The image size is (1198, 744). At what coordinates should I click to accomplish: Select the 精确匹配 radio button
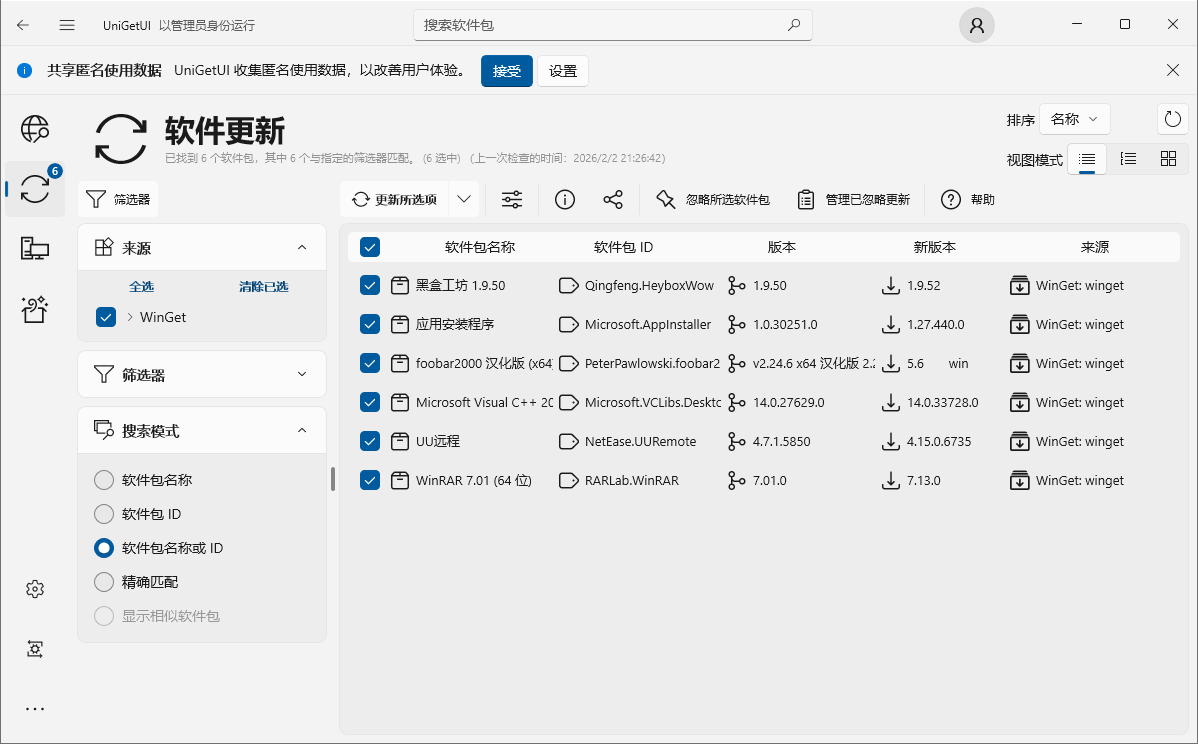104,582
